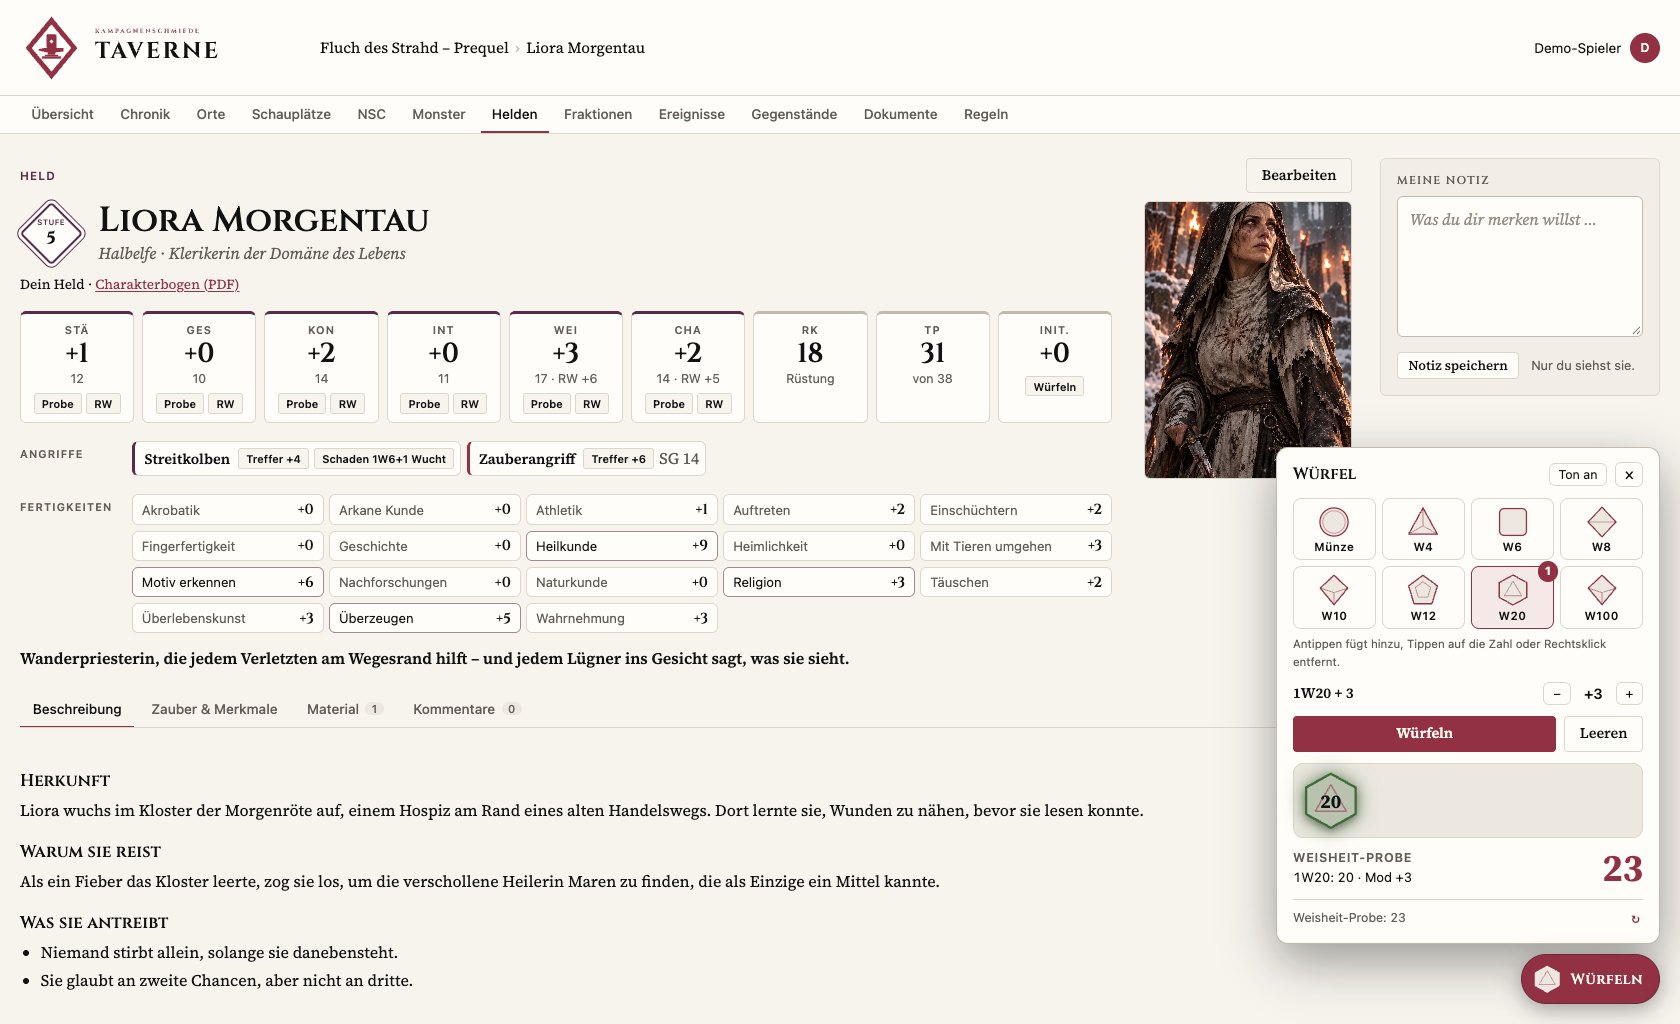This screenshot has height=1024, width=1680.
Task: Roll the Motiv erkennen skill
Action: click(x=227, y=582)
